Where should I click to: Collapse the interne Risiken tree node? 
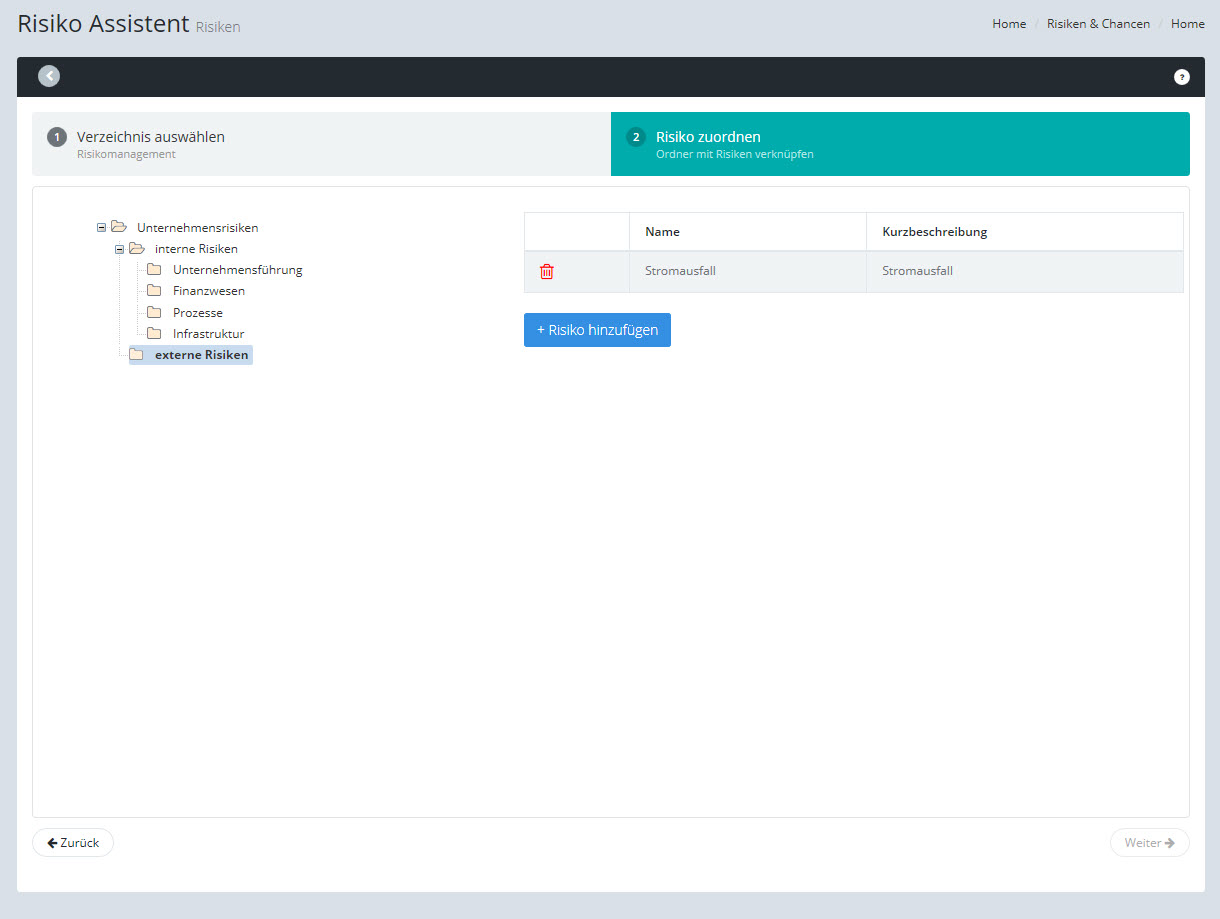point(119,249)
